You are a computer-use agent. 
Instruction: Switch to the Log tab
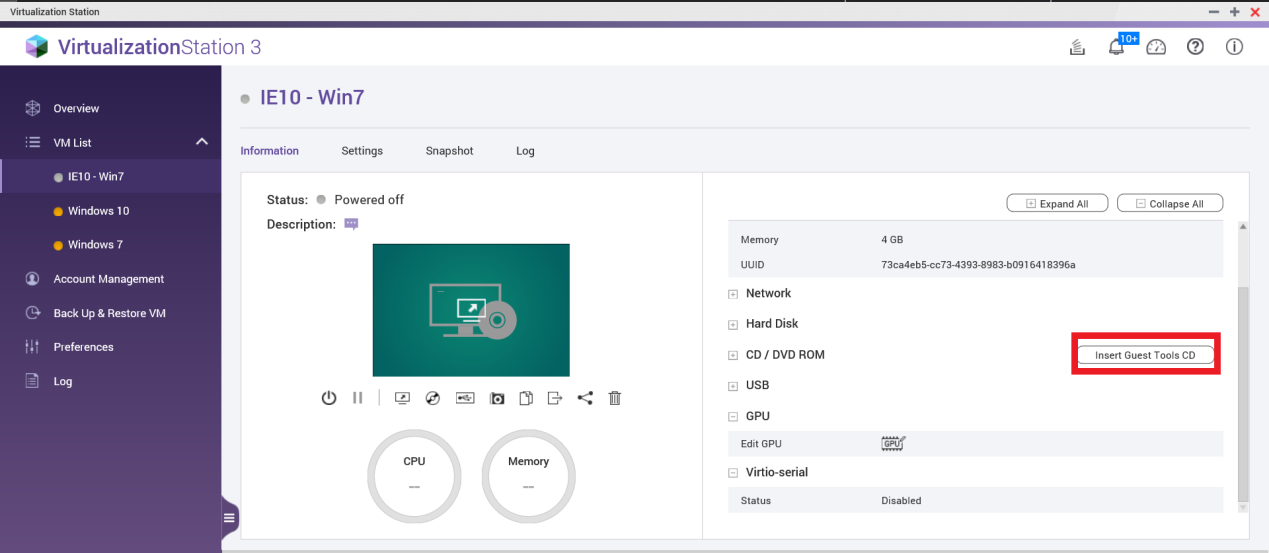coord(525,151)
